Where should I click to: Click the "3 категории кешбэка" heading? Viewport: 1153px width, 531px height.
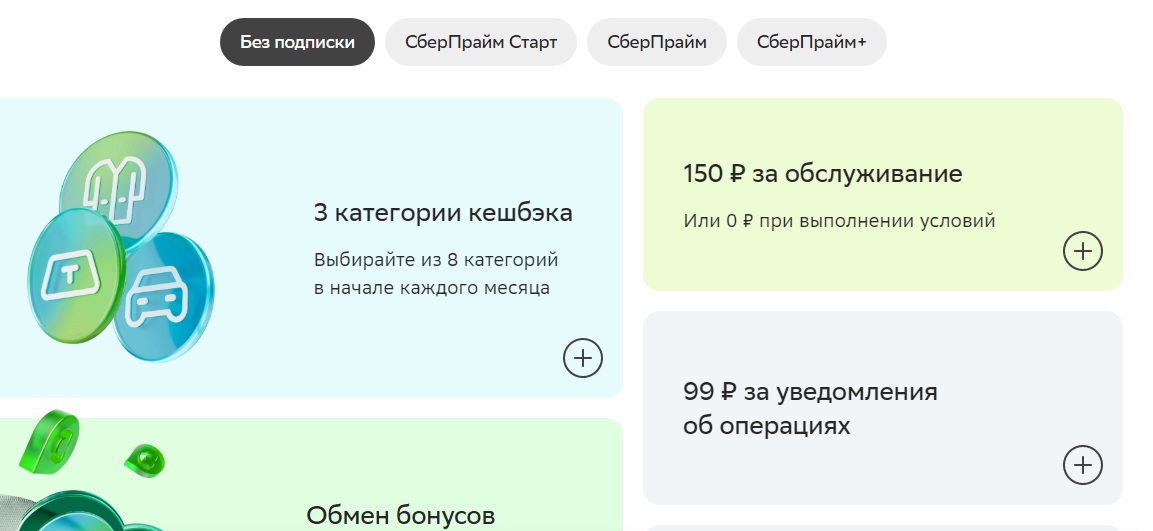[x=443, y=213]
